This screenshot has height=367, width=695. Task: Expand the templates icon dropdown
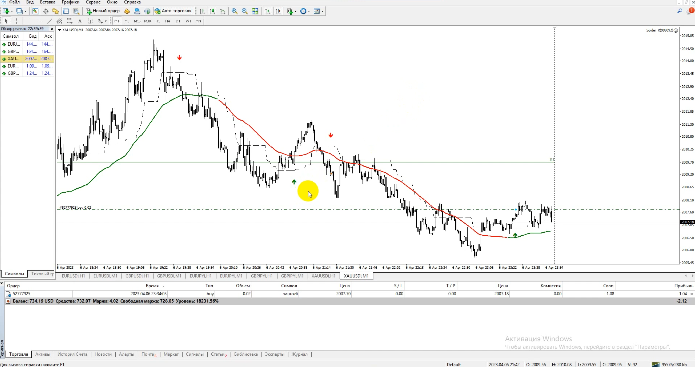(323, 11)
